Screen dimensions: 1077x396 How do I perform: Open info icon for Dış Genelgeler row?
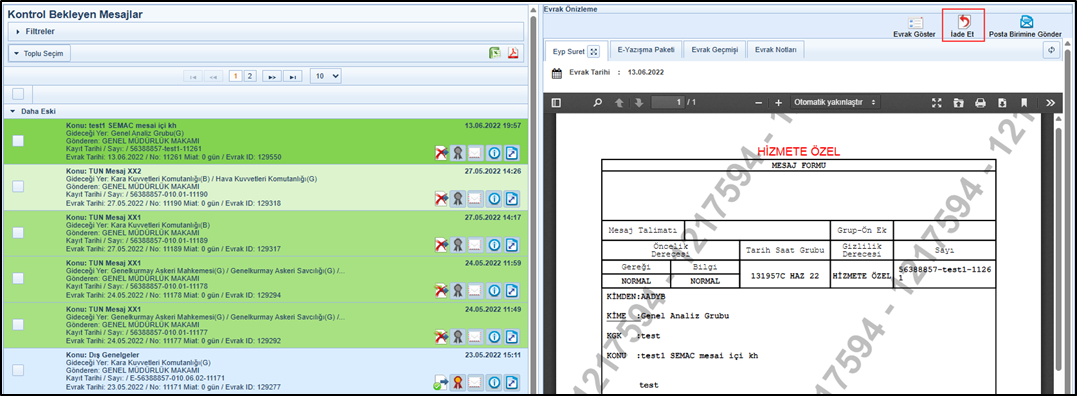[493, 382]
